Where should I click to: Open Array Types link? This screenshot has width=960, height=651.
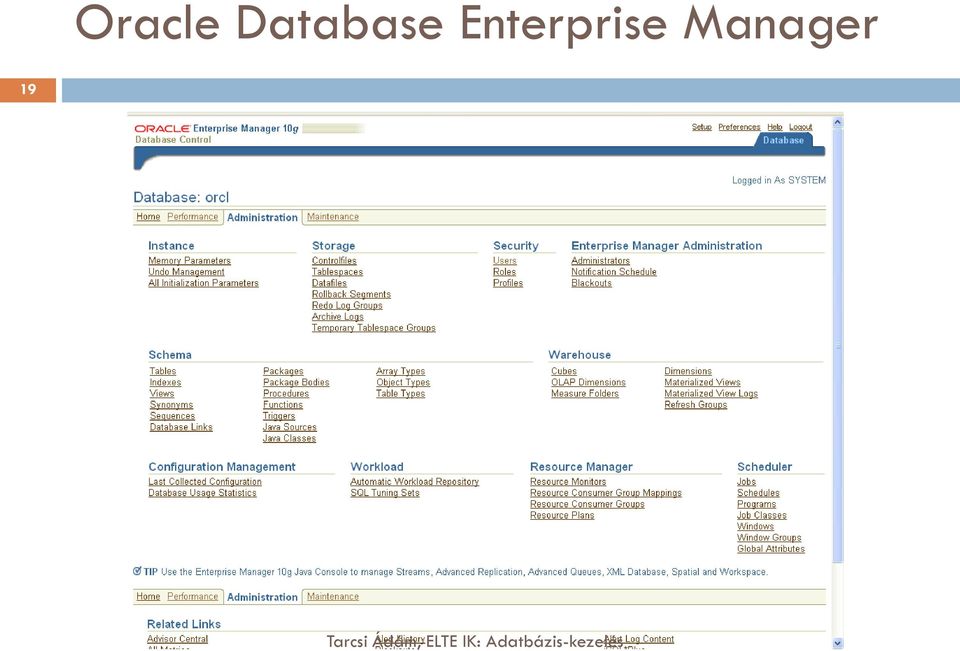(x=400, y=371)
